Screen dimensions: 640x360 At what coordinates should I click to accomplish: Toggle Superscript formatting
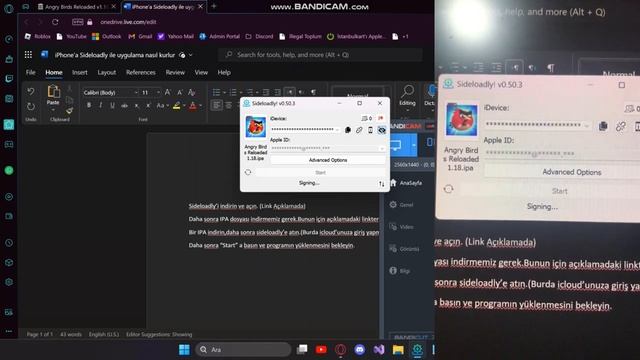point(148,106)
